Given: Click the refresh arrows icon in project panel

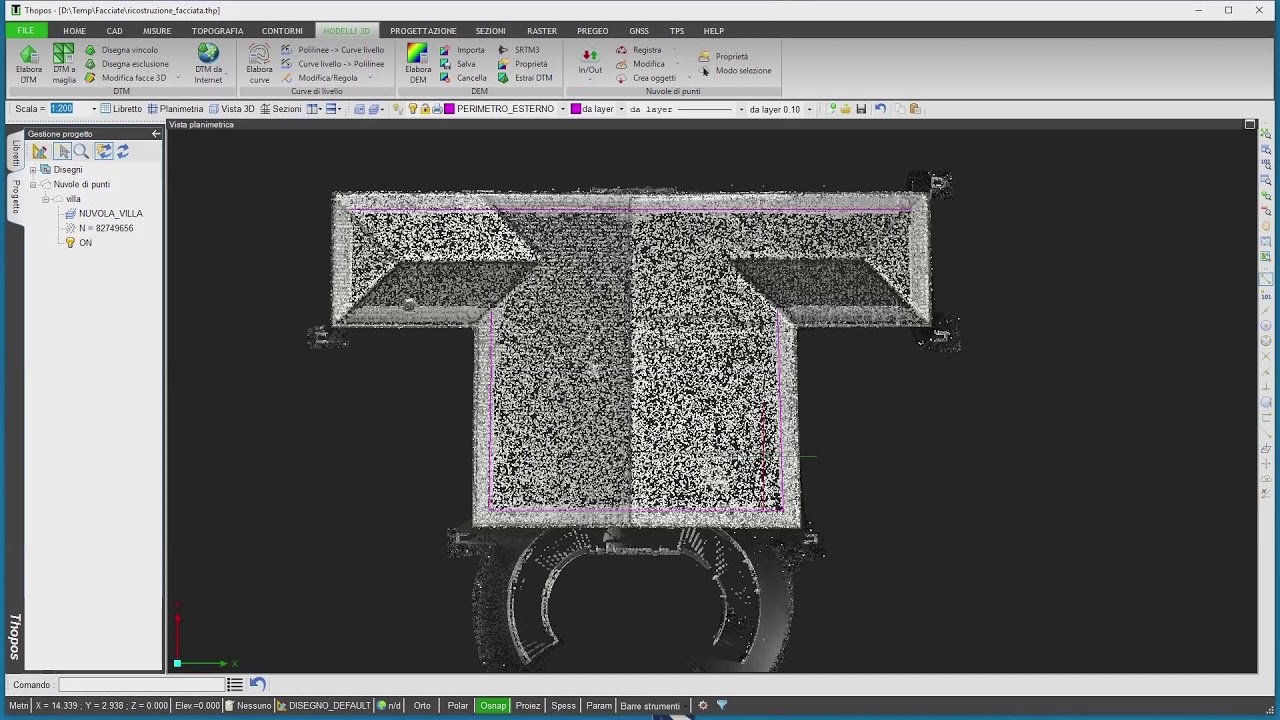Looking at the screenshot, I should point(123,151).
